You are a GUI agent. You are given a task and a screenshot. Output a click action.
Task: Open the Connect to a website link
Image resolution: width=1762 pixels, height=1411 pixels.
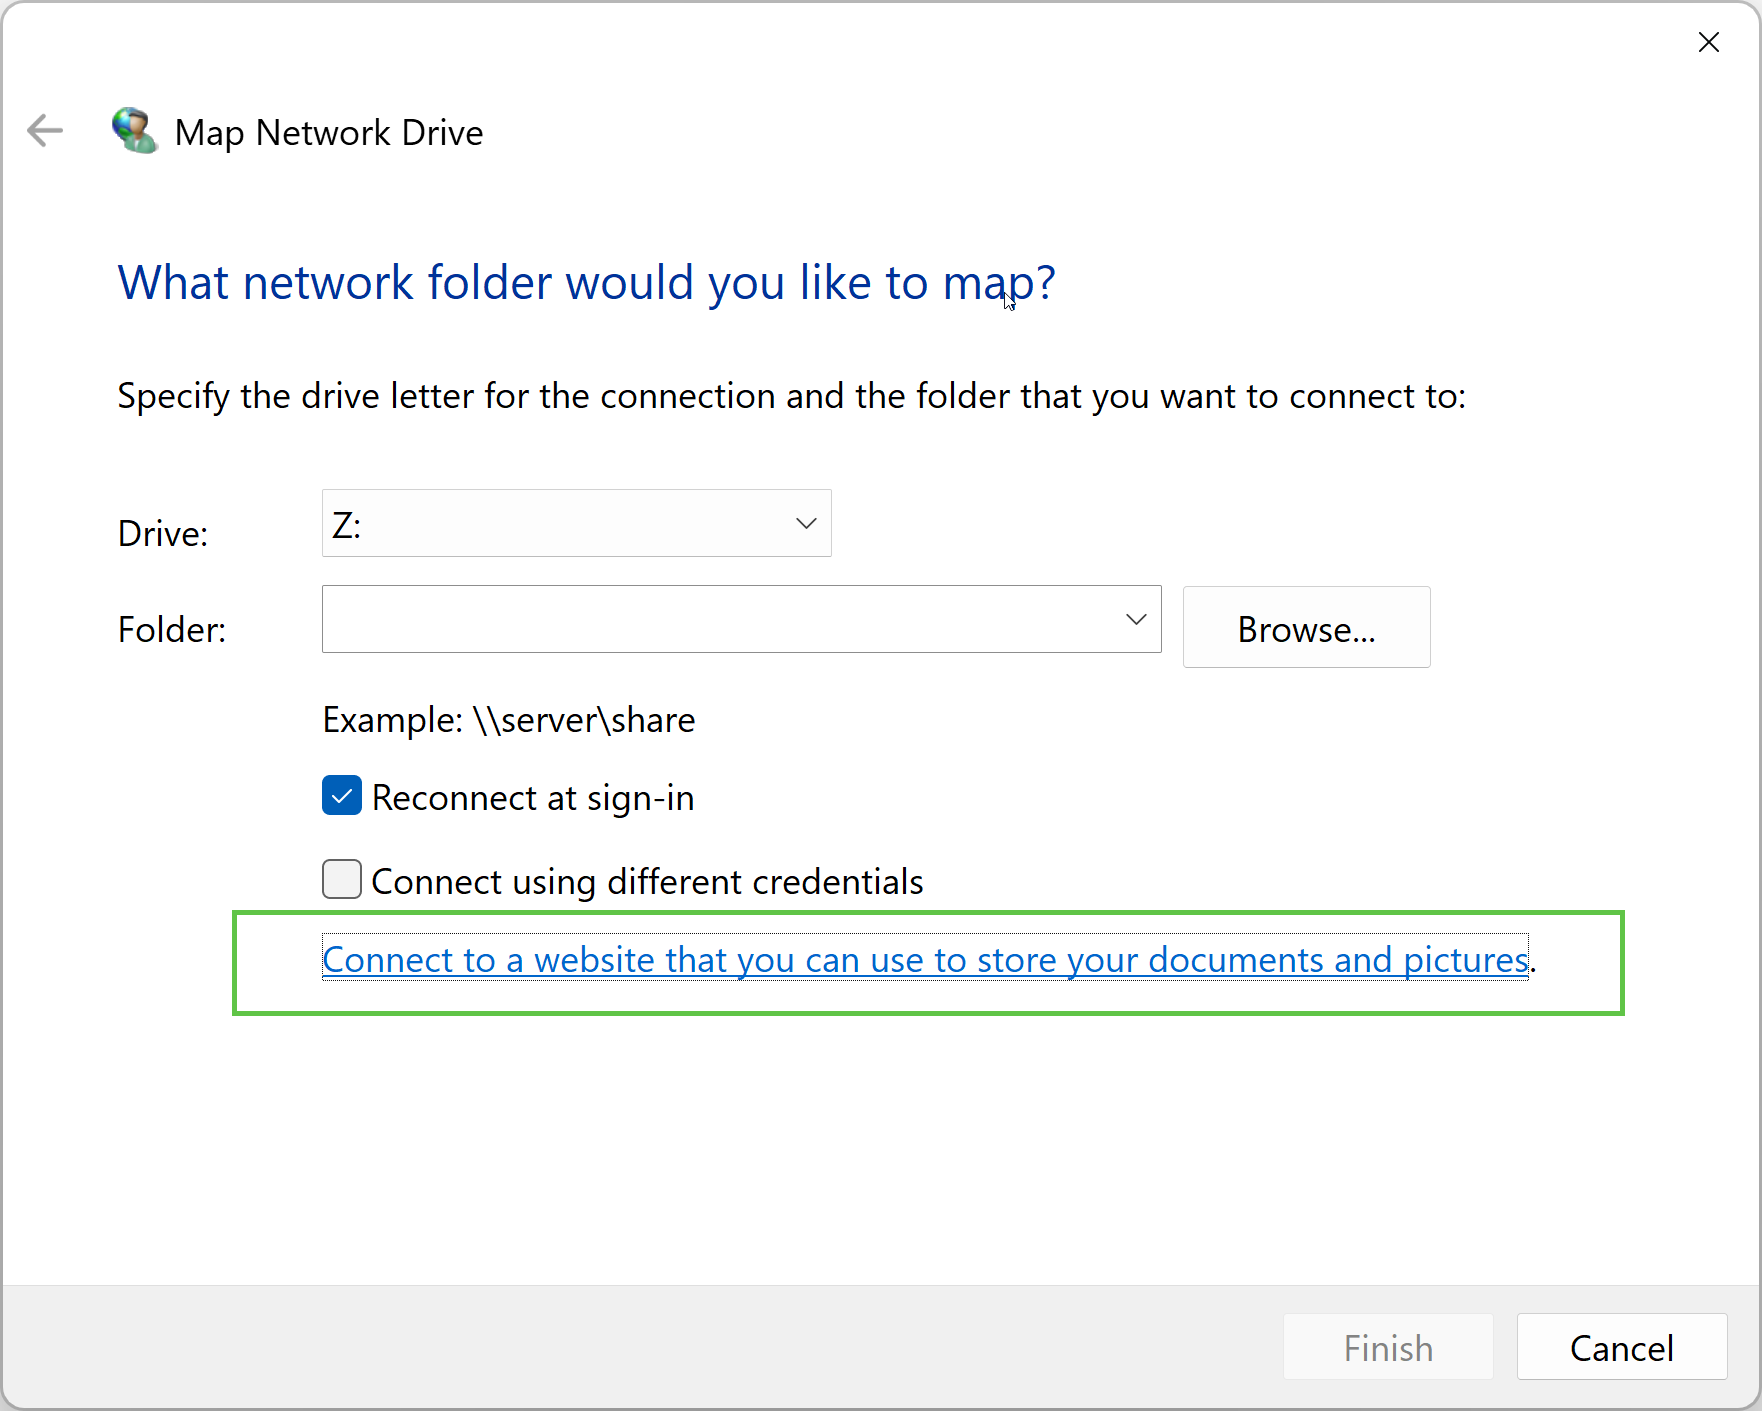[925, 959]
